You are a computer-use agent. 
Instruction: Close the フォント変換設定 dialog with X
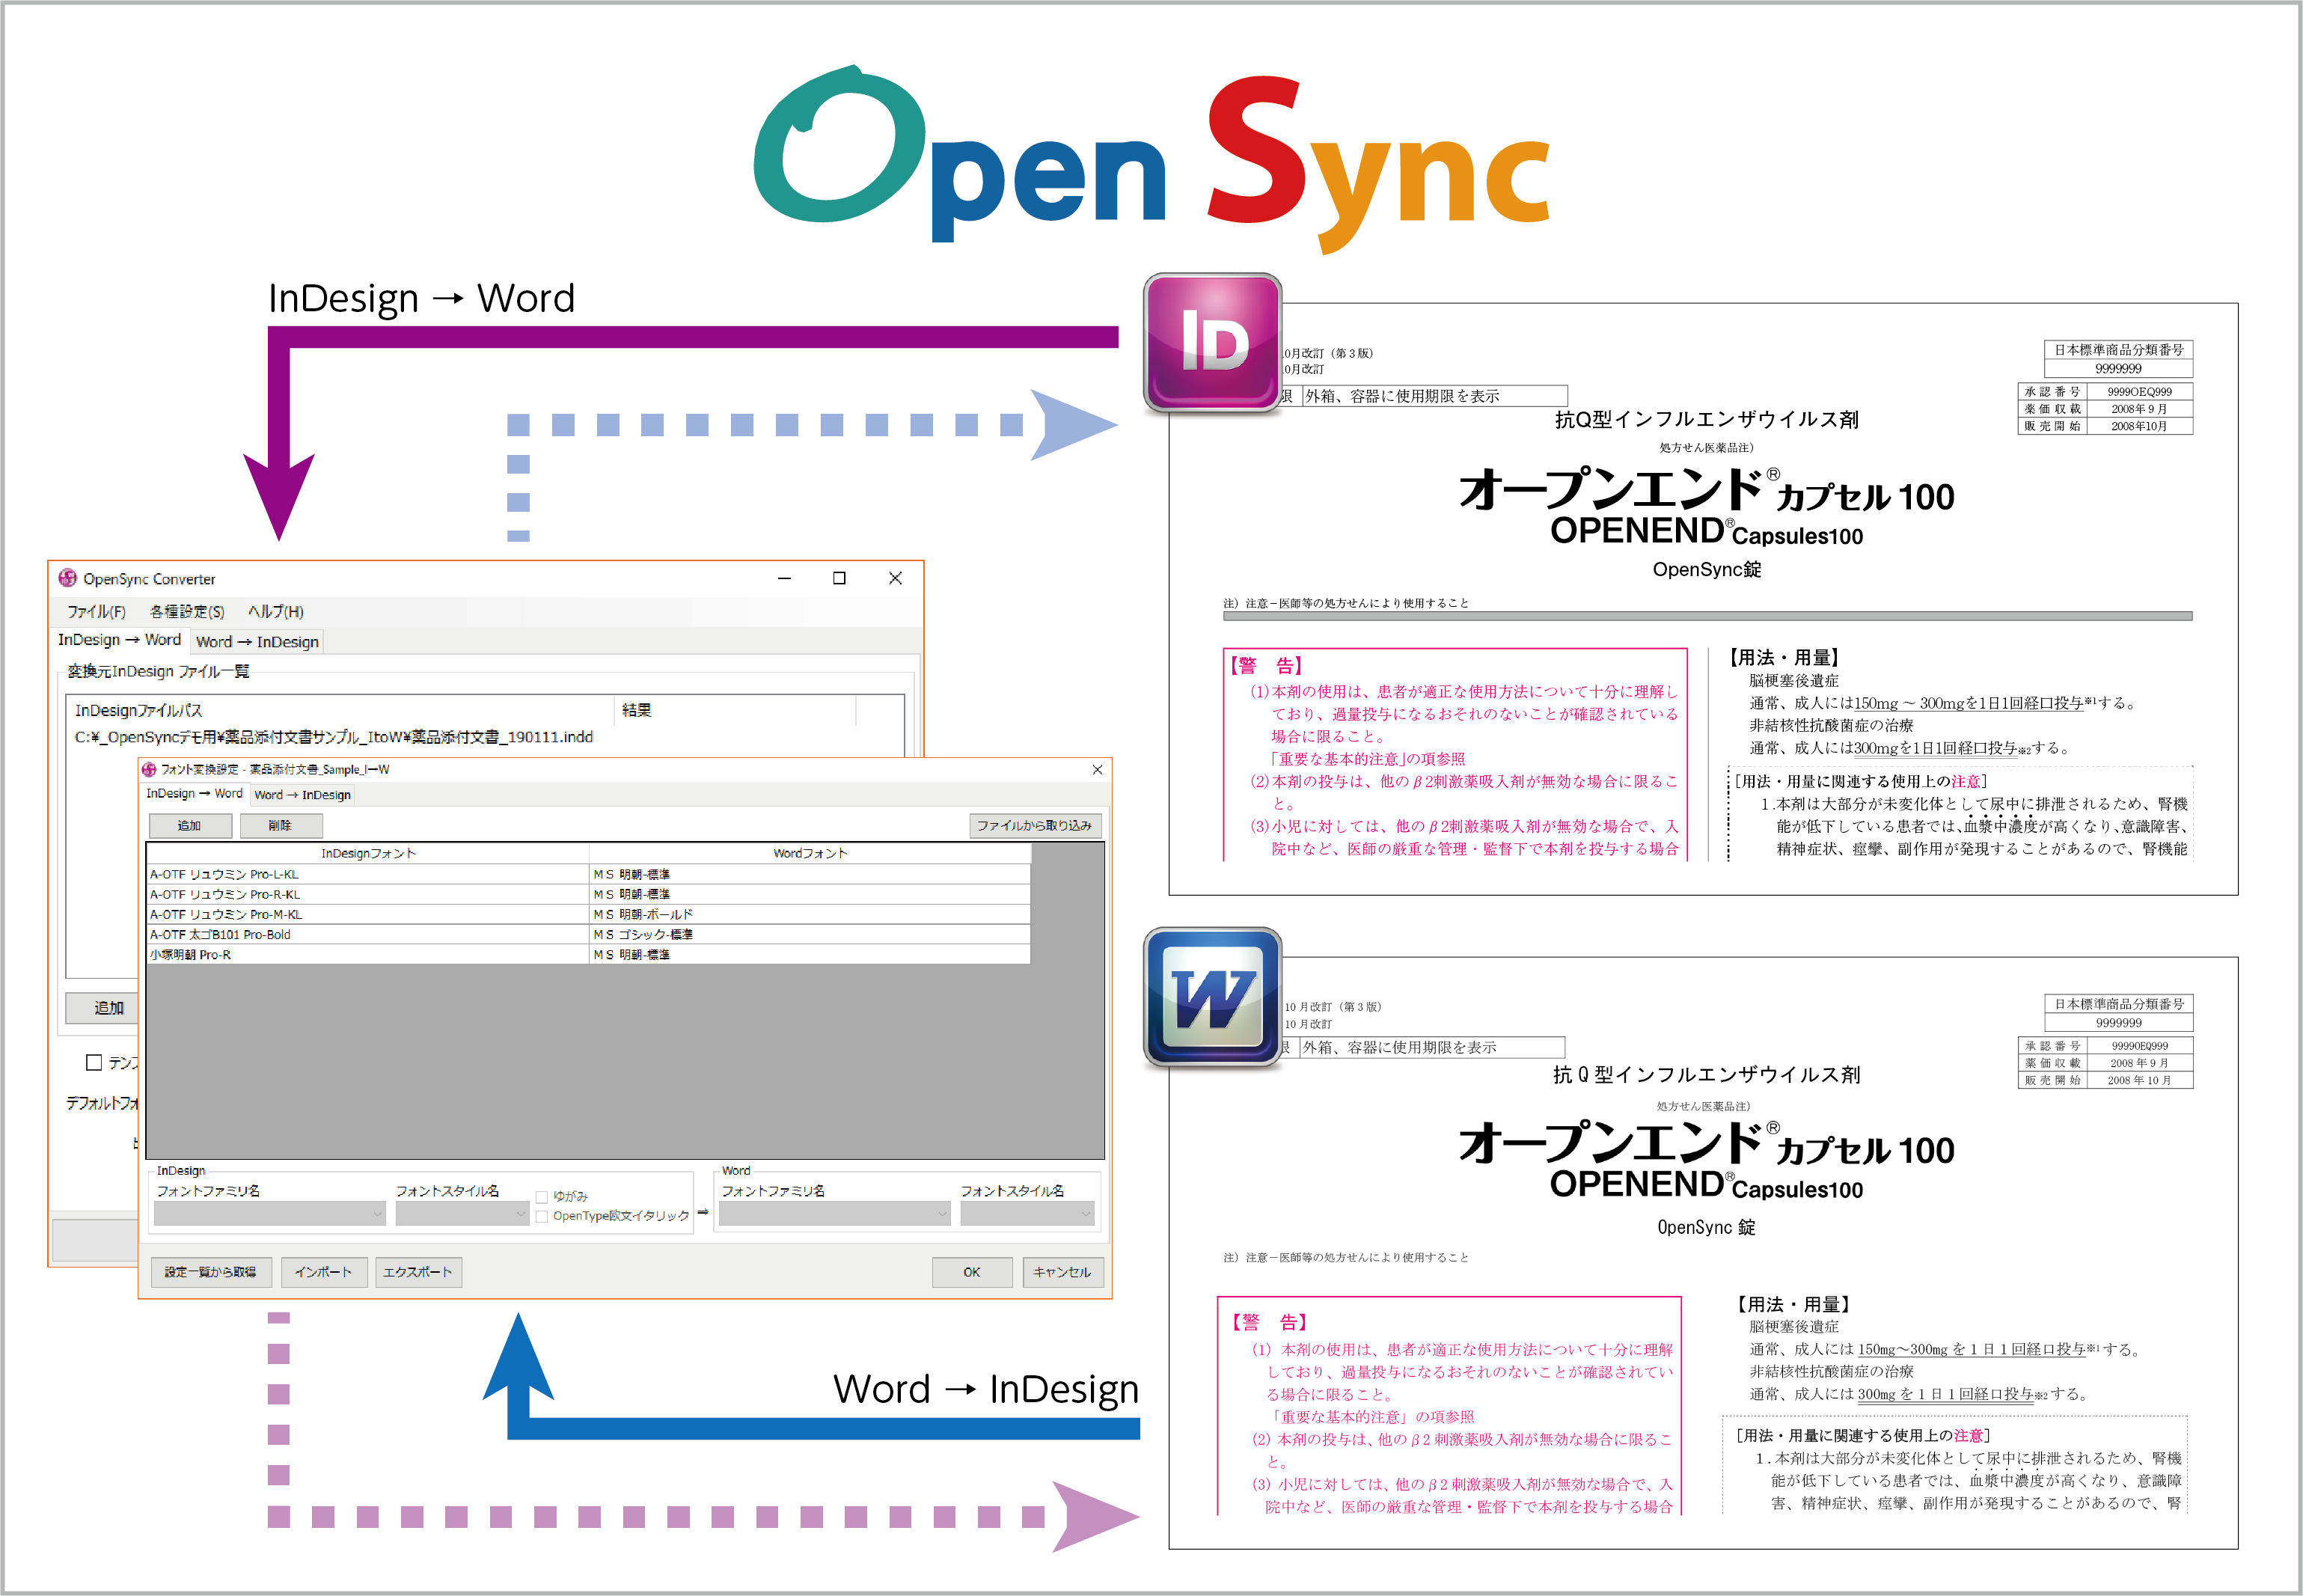coord(1097,769)
